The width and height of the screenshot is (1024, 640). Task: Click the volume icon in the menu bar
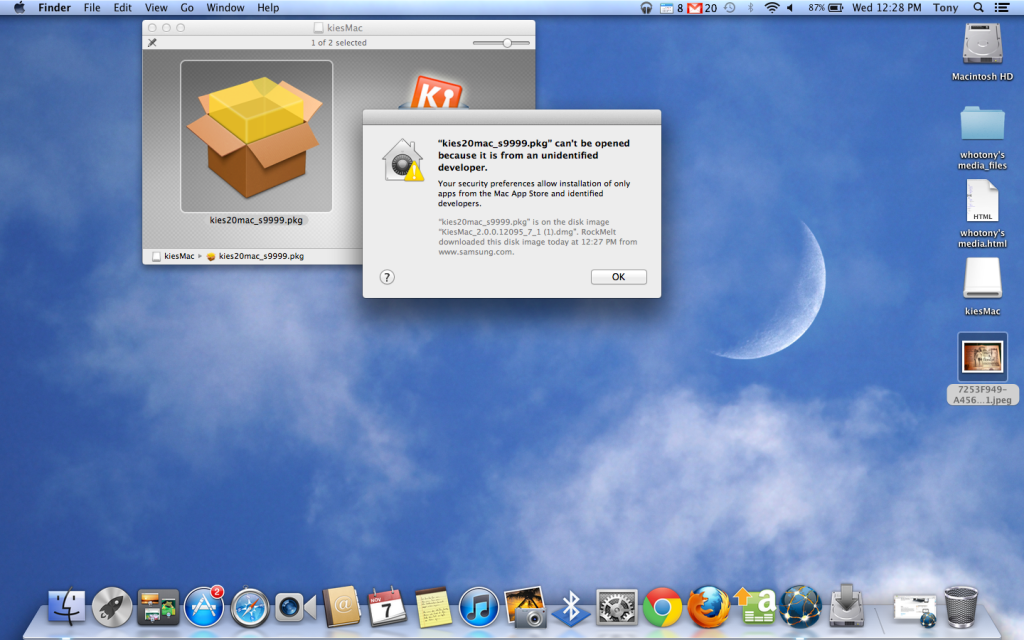(x=790, y=8)
